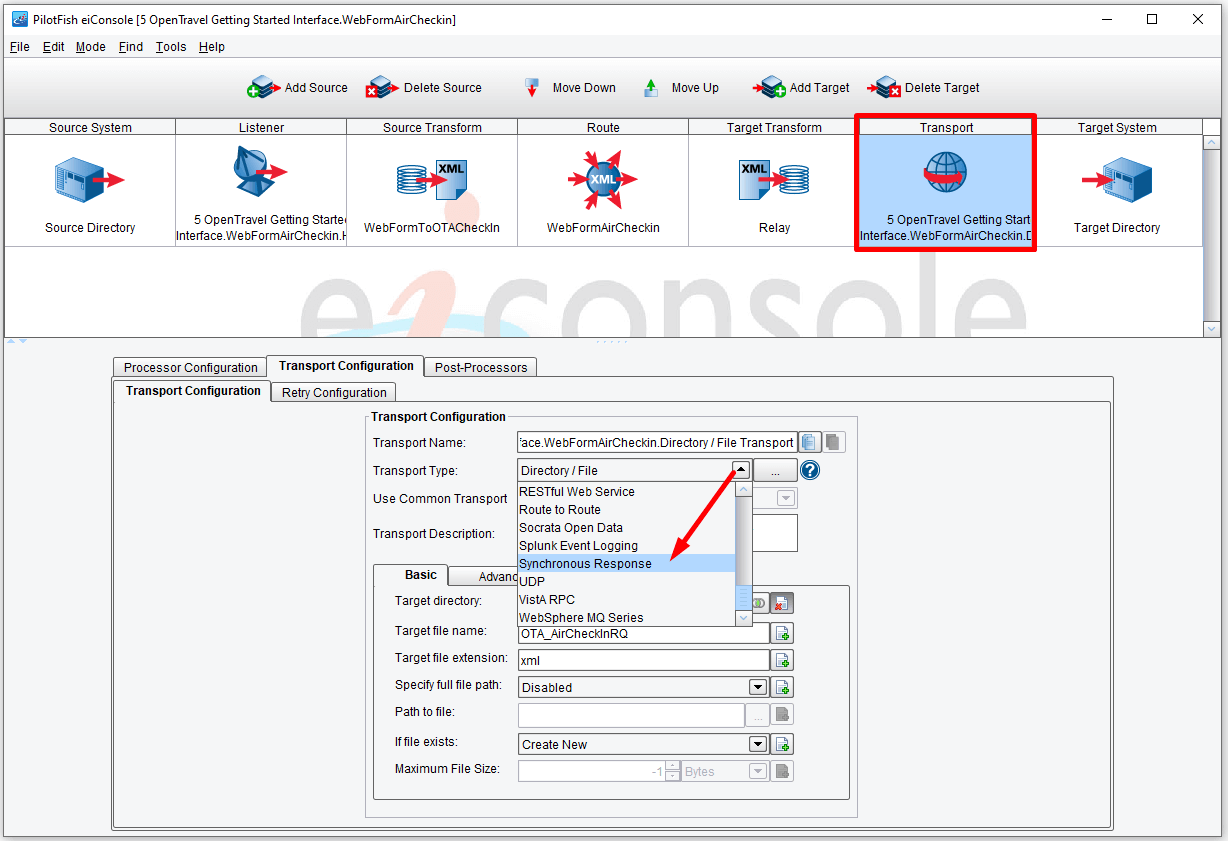The height and width of the screenshot is (841, 1228).
Task: Choose Route to Route transport type
Action: pos(626,510)
